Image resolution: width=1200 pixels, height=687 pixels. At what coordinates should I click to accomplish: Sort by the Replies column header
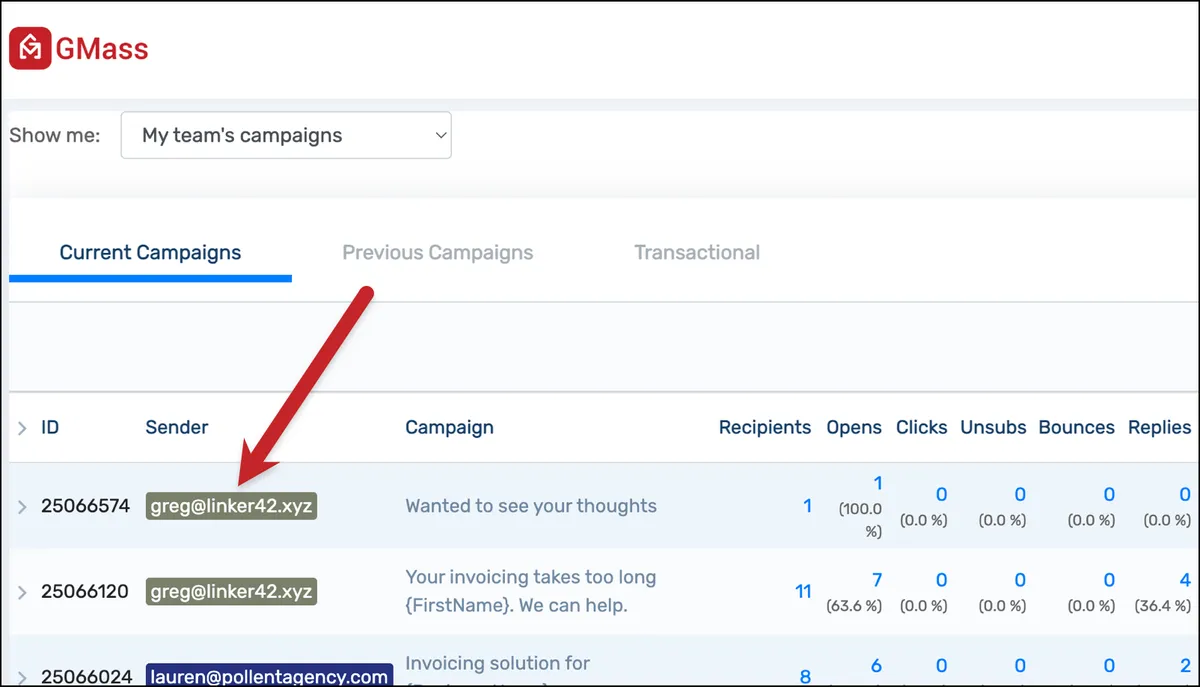[x=1159, y=427]
